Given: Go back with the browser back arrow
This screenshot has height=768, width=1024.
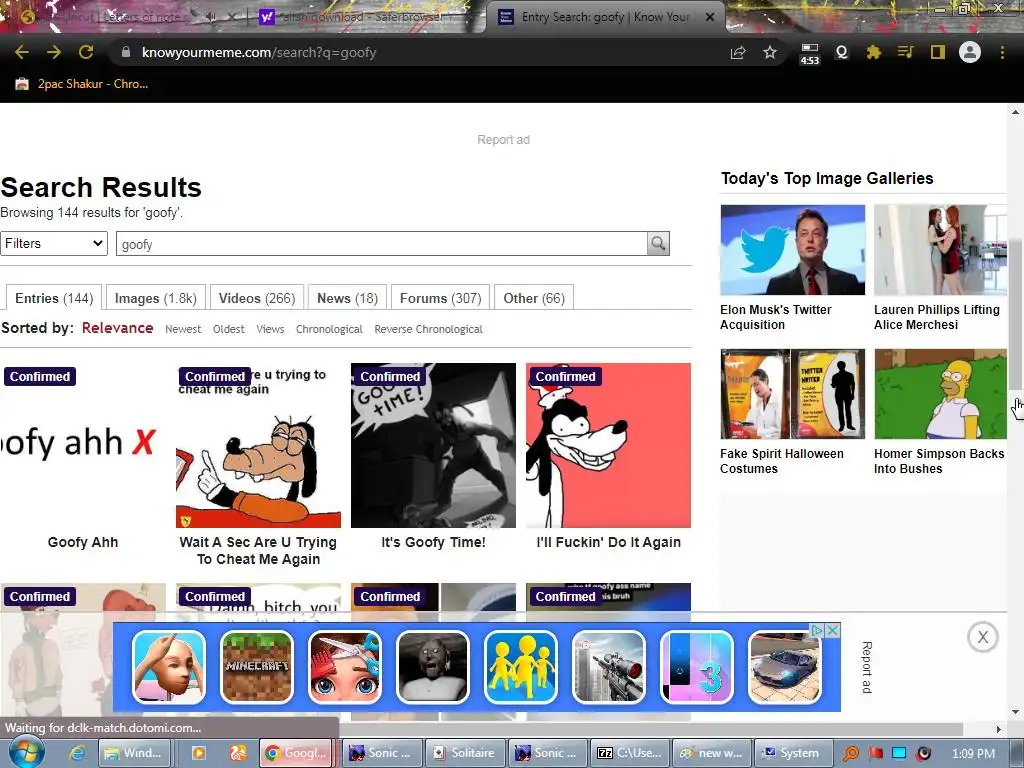Looking at the screenshot, I should click(22, 52).
